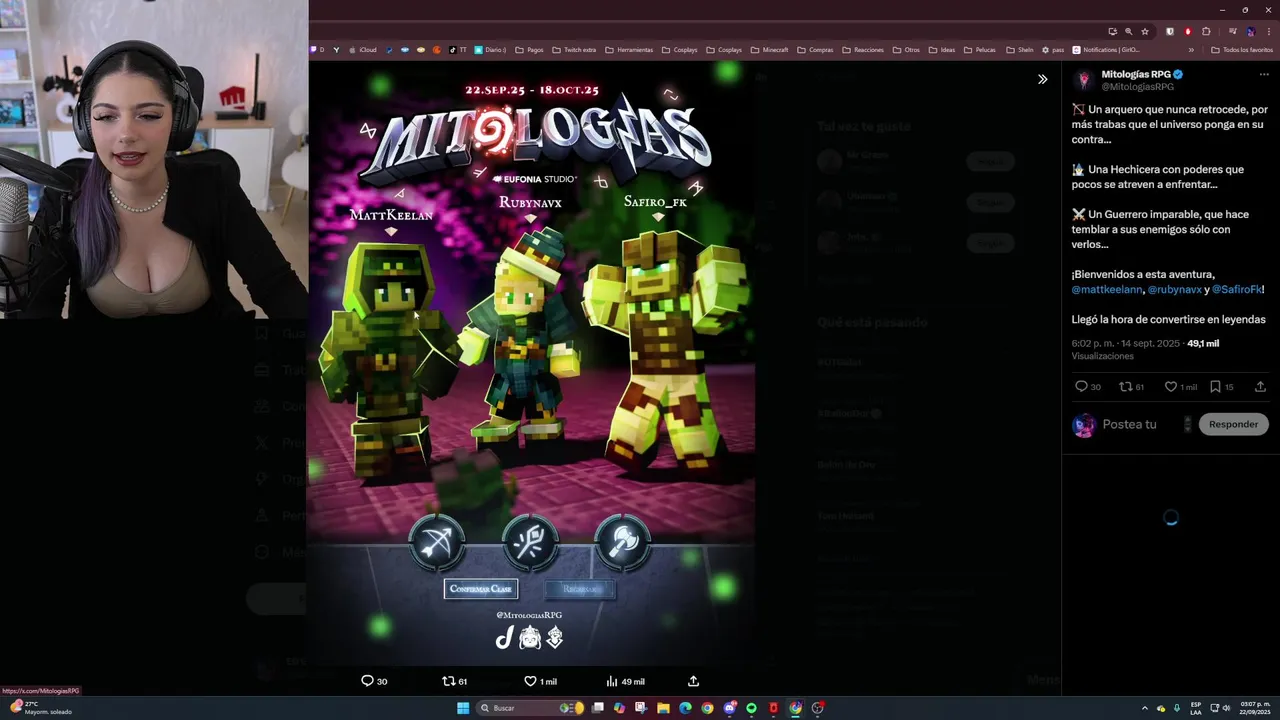Expand the Herramientas bookmark folder

click(x=629, y=49)
